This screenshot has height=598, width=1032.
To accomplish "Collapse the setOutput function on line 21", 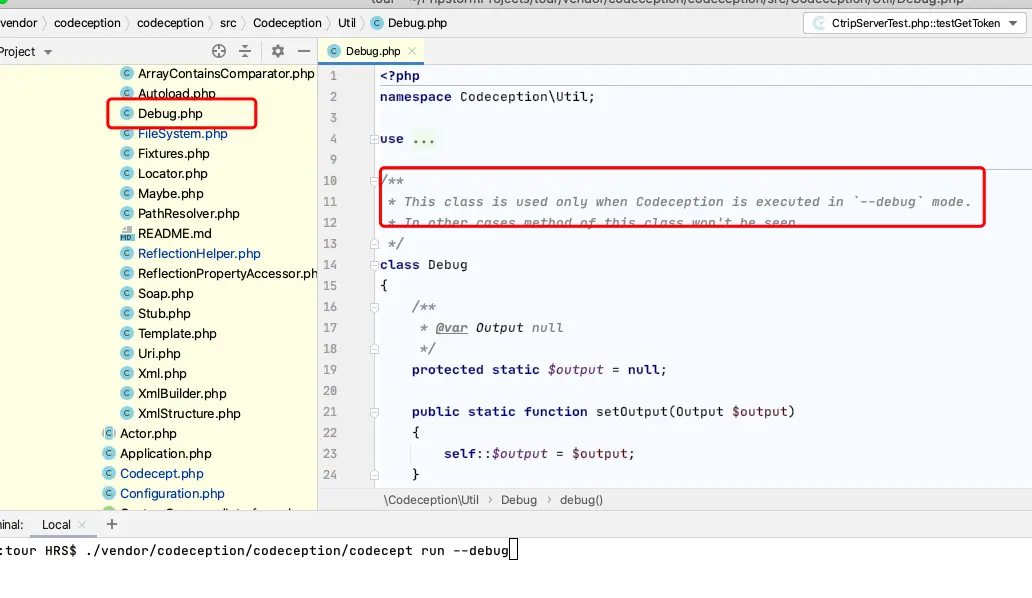I will pyautogui.click(x=374, y=412).
